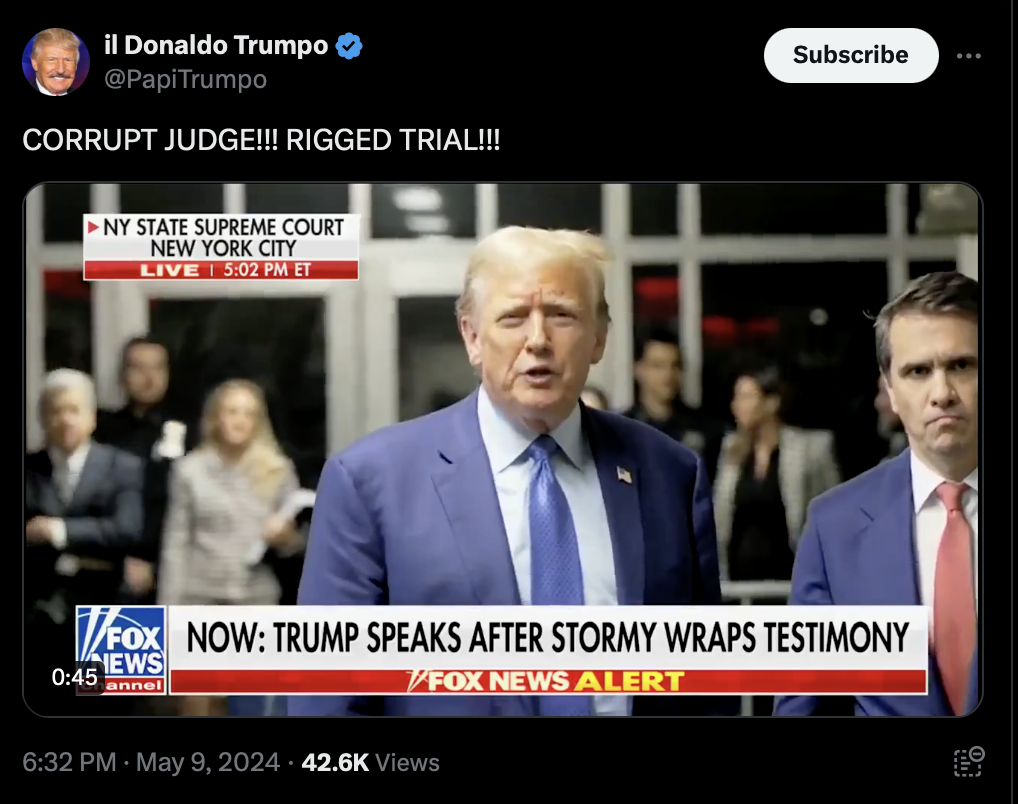1018x804 pixels.
Task: Subscribe to the @PapiTrumpo account
Action: [x=850, y=55]
